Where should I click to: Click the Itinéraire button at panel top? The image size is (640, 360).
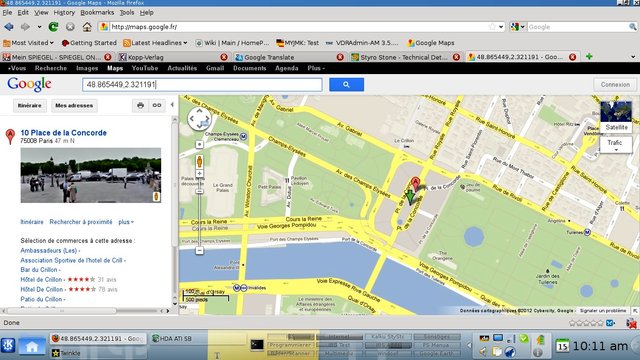[30, 105]
